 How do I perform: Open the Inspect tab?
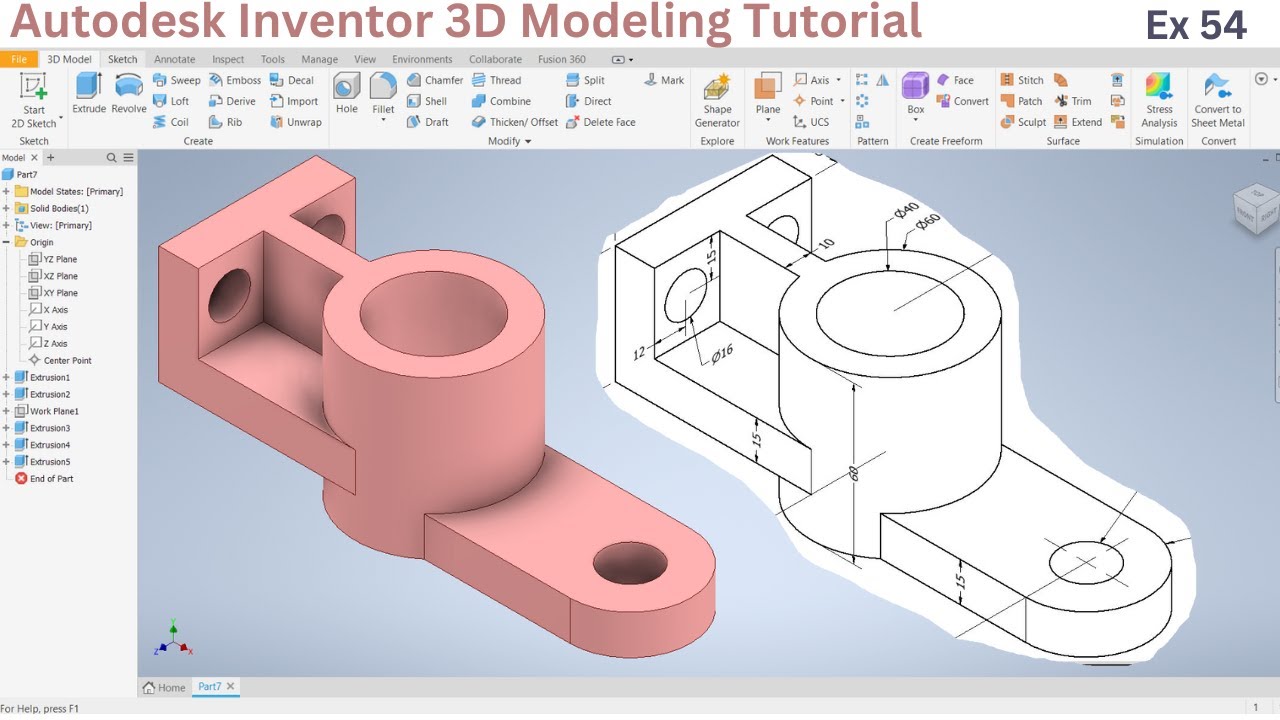[x=228, y=59]
